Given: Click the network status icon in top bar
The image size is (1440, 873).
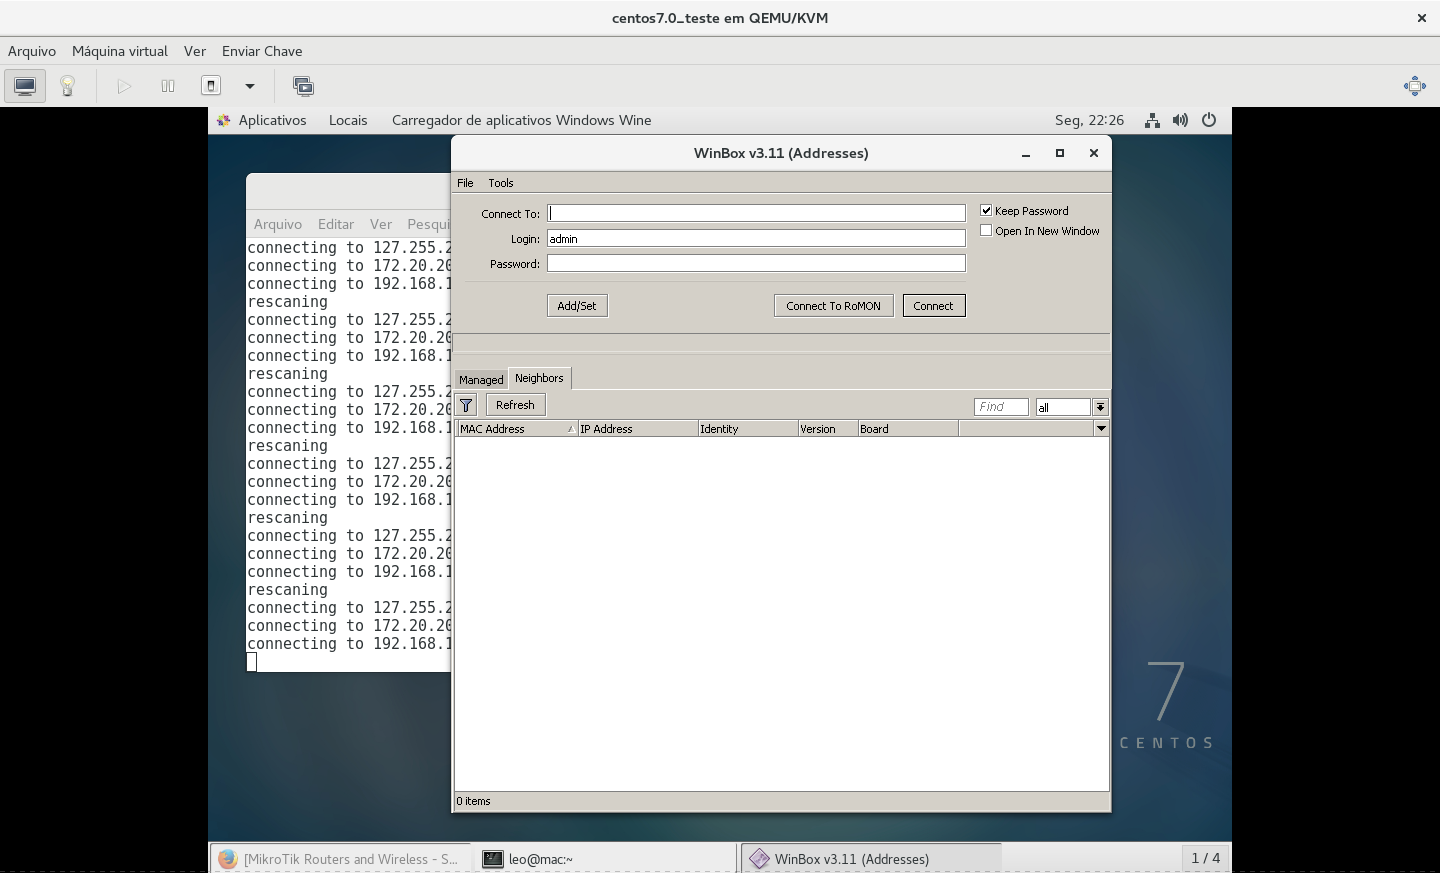Looking at the screenshot, I should [1152, 120].
